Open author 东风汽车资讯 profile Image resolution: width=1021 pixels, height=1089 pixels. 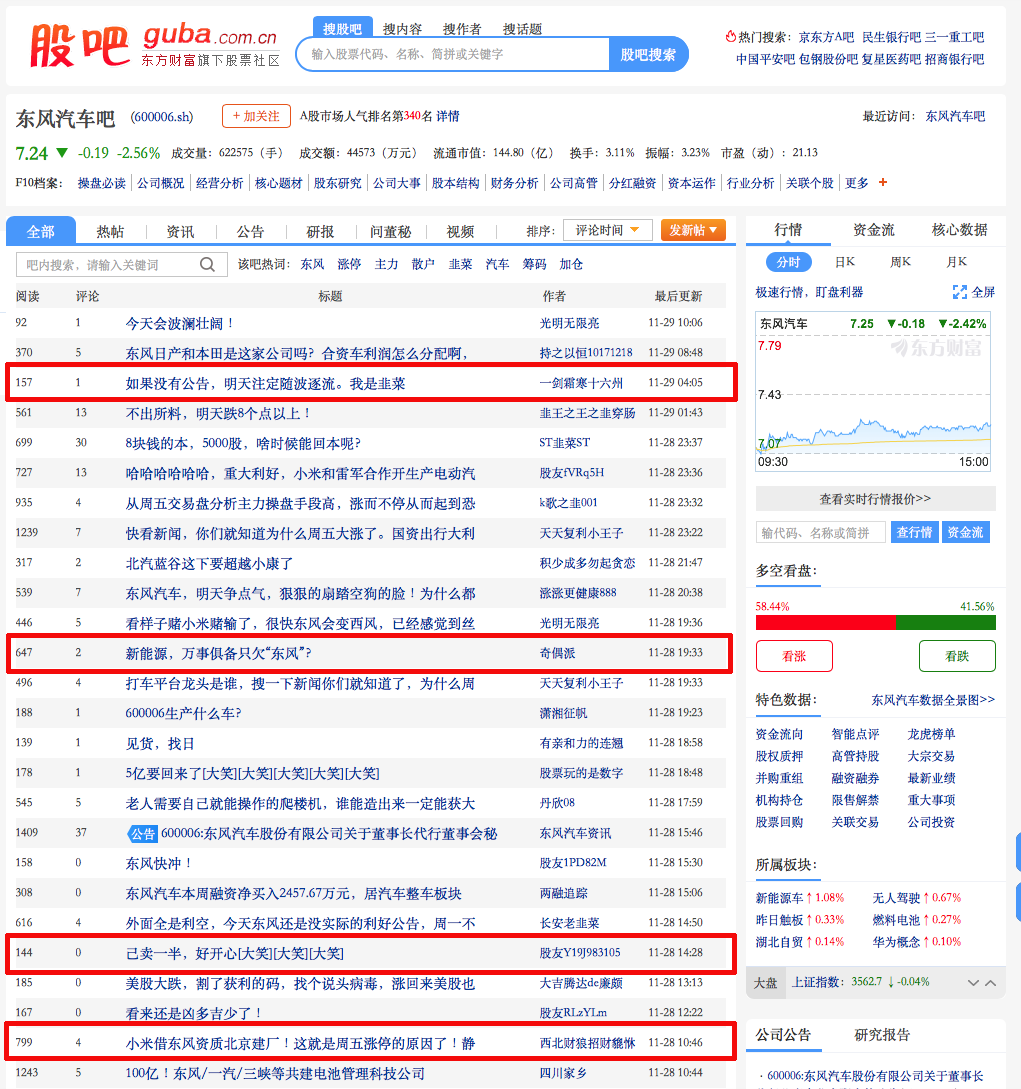576,833
